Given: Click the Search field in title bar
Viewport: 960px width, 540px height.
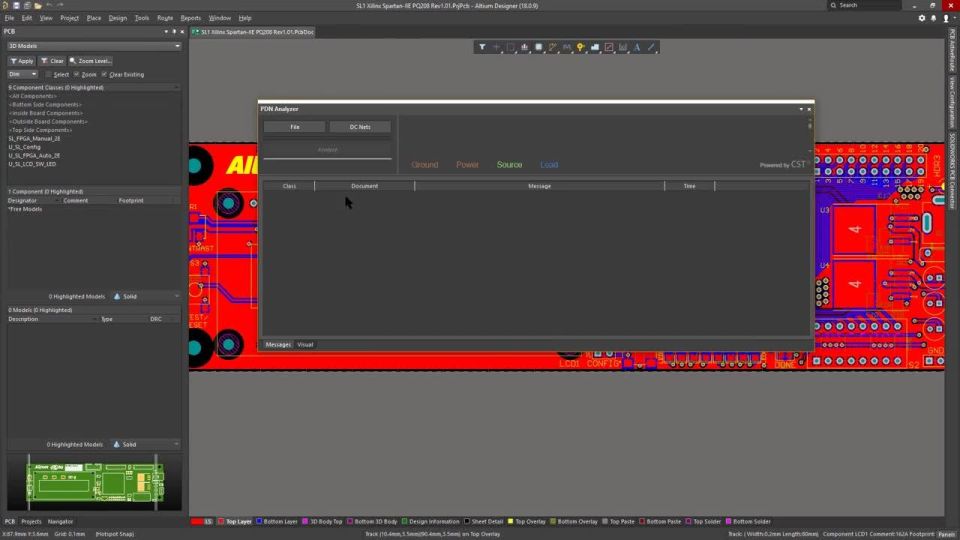Looking at the screenshot, I should [x=864, y=6].
